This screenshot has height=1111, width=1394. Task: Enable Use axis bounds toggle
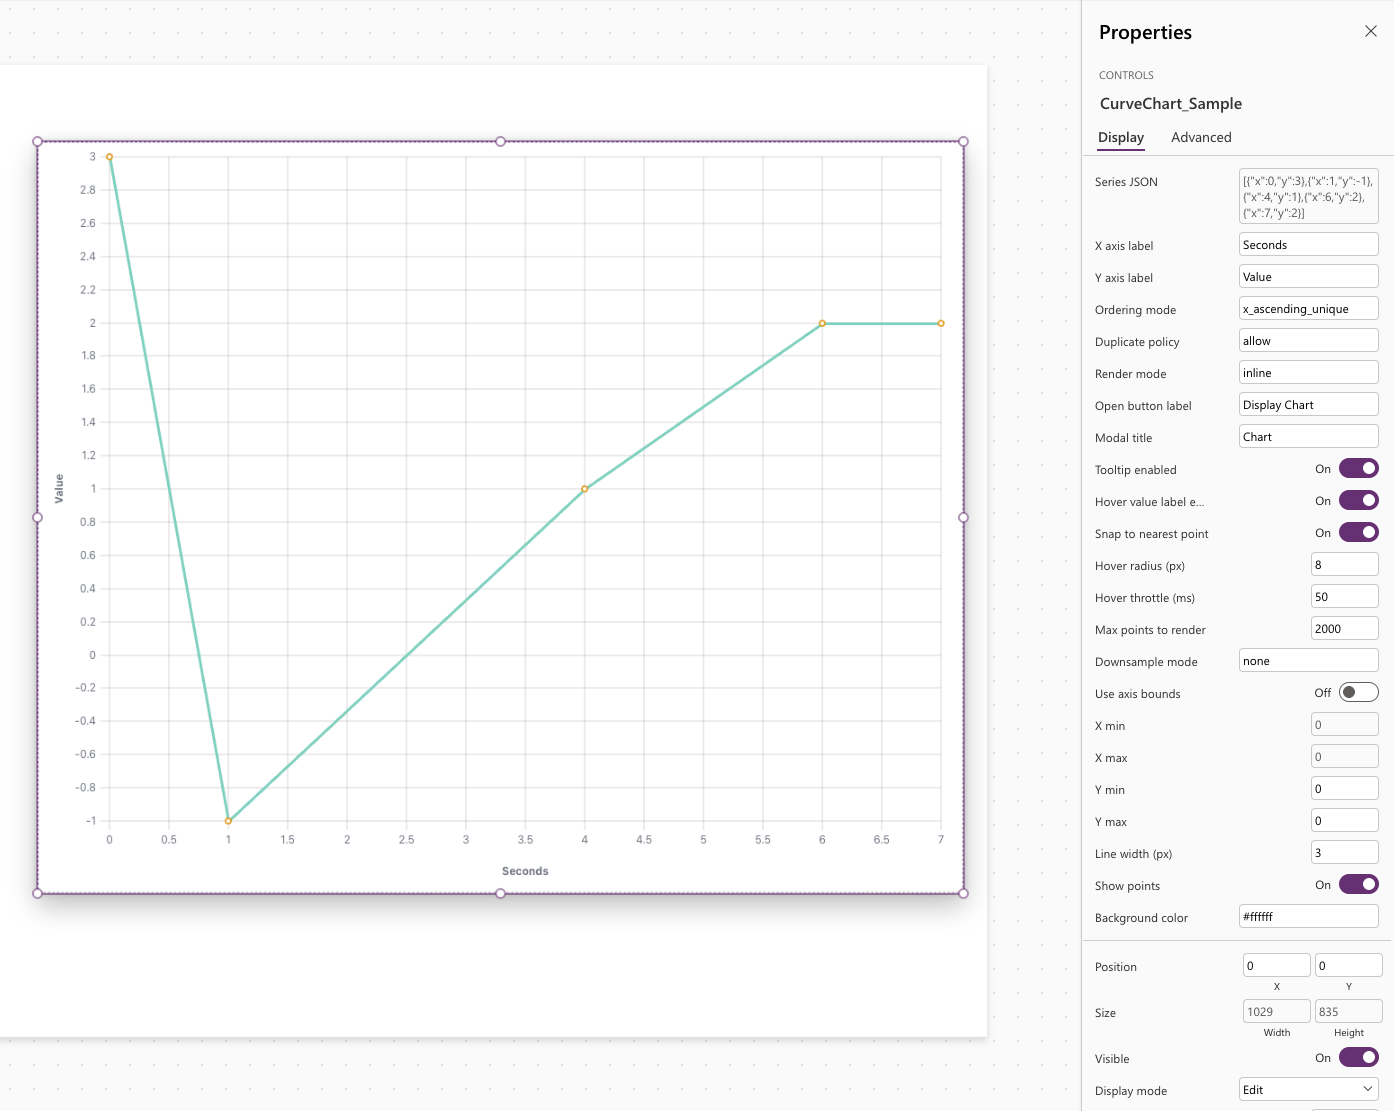pyautogui.click(x=1359, y=692)
